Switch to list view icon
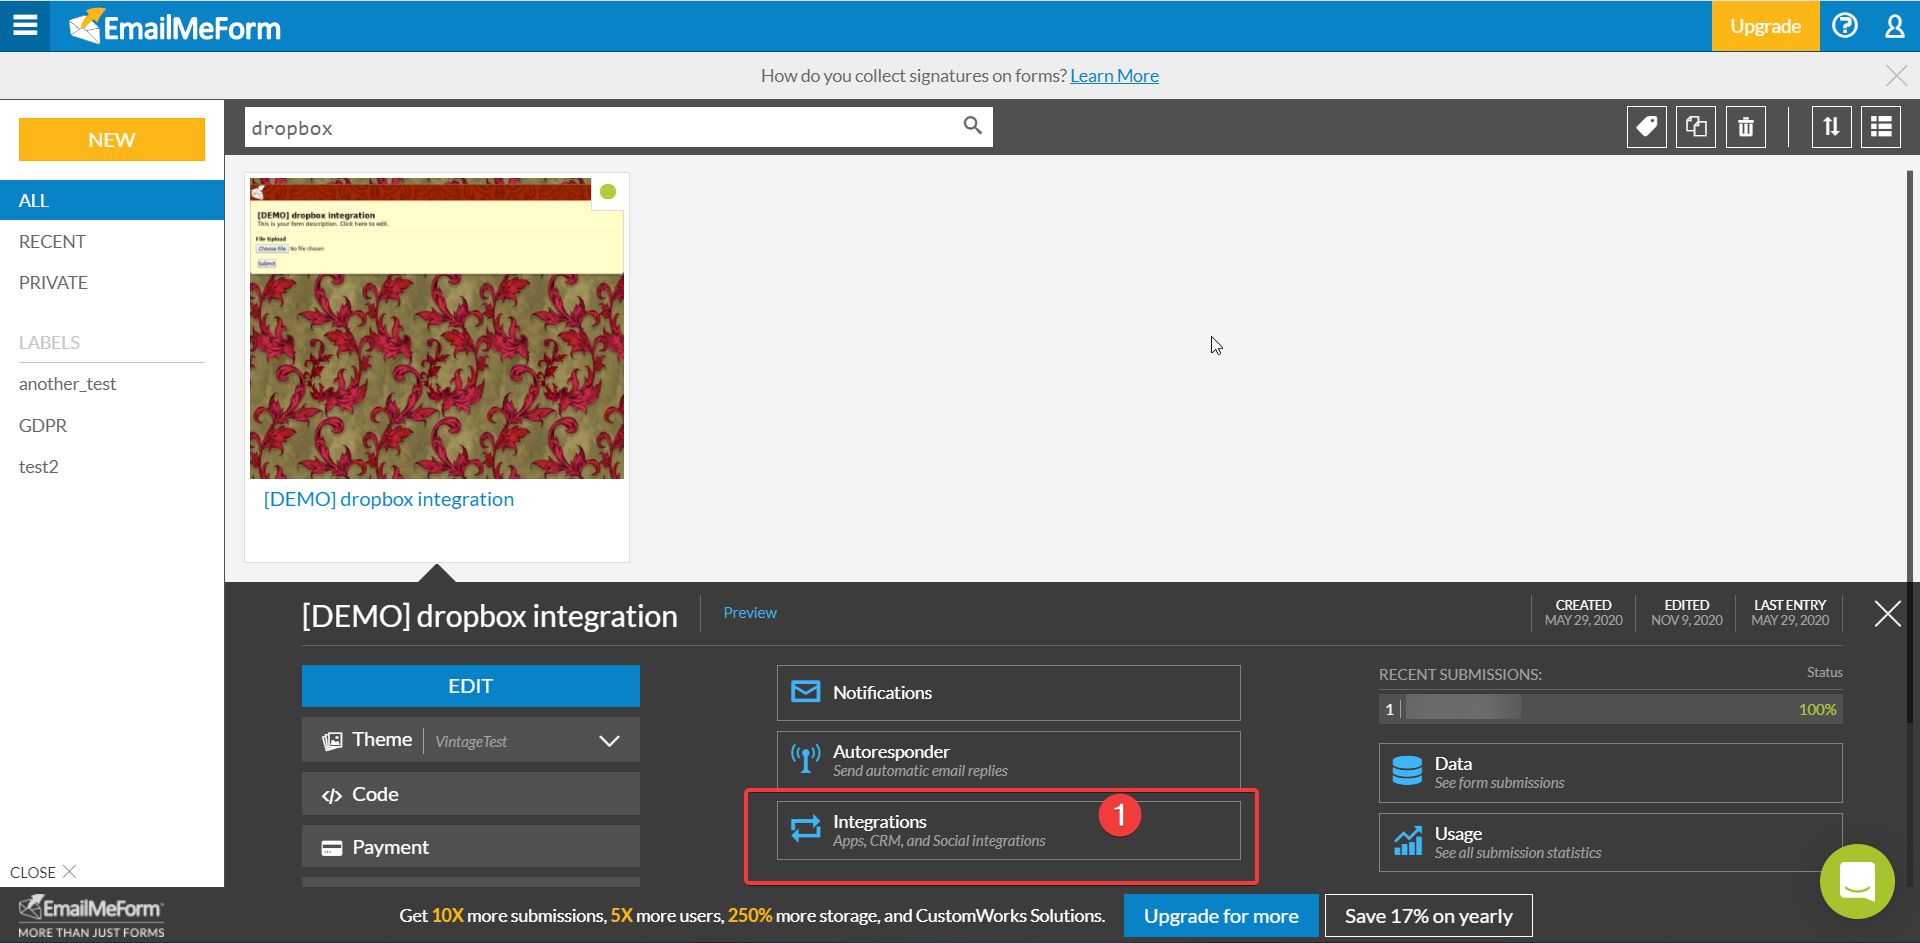Image resolution: width=1920 pixels, height=943 pixels. 1881,127
